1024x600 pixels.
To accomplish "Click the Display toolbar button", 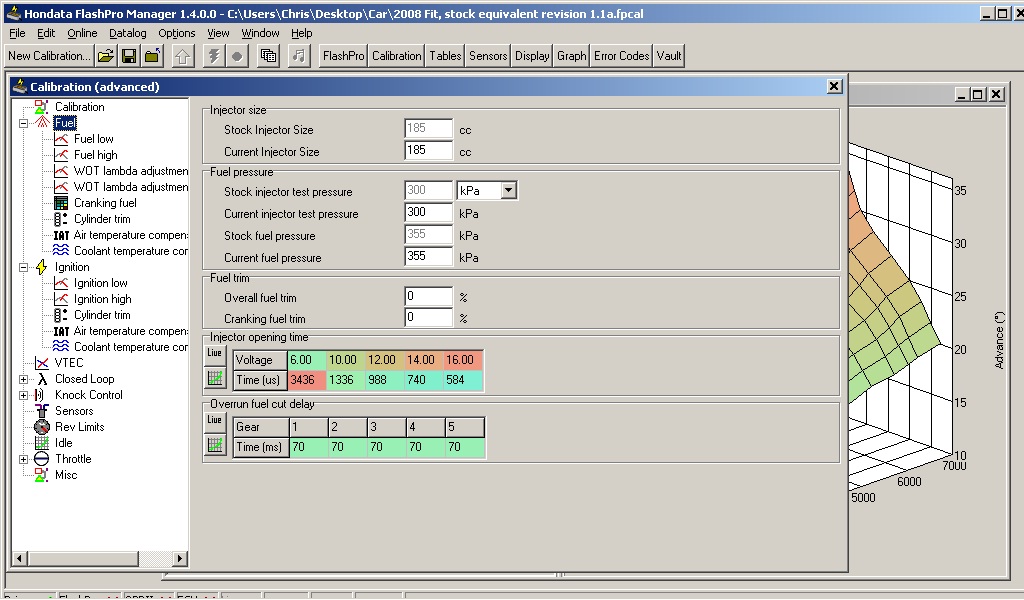I will pyautogui.click(x=532, y=56).
